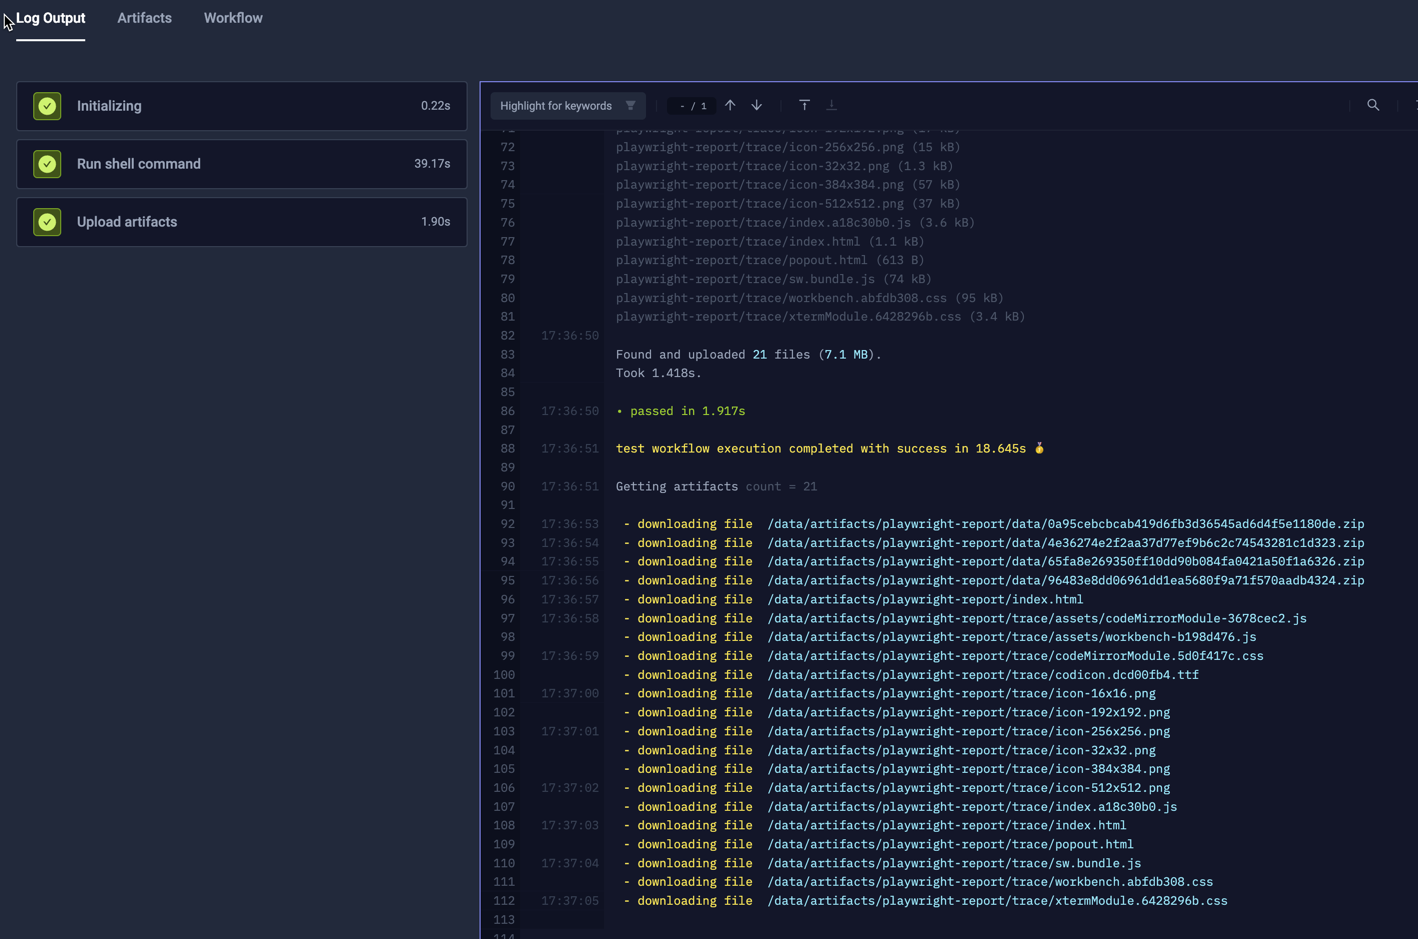Viewport: 1418px width, 939px height.
Task: Toggle the Run shell command step open
Action: [x=240, y=163]
